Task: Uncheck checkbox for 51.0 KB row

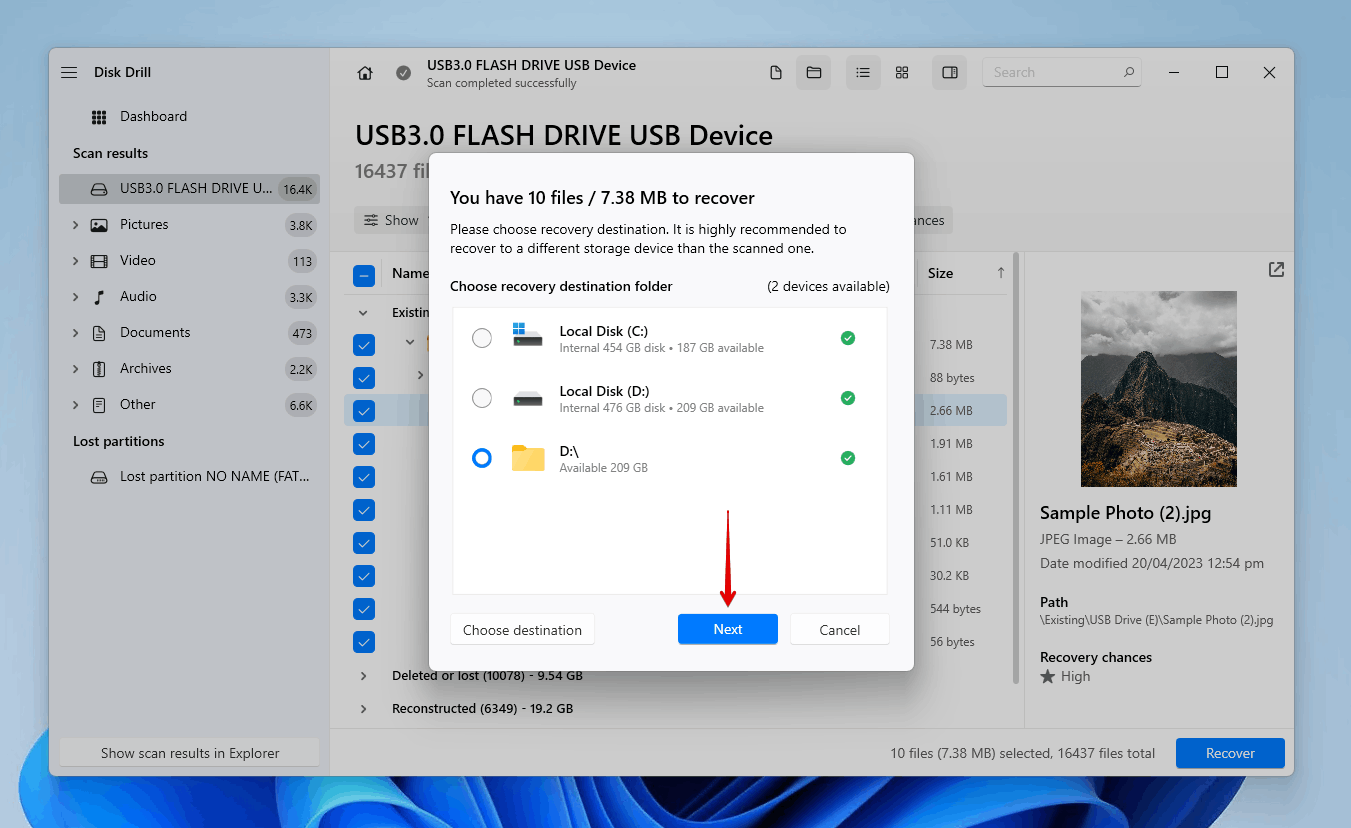Action: [x=364, y=543]
